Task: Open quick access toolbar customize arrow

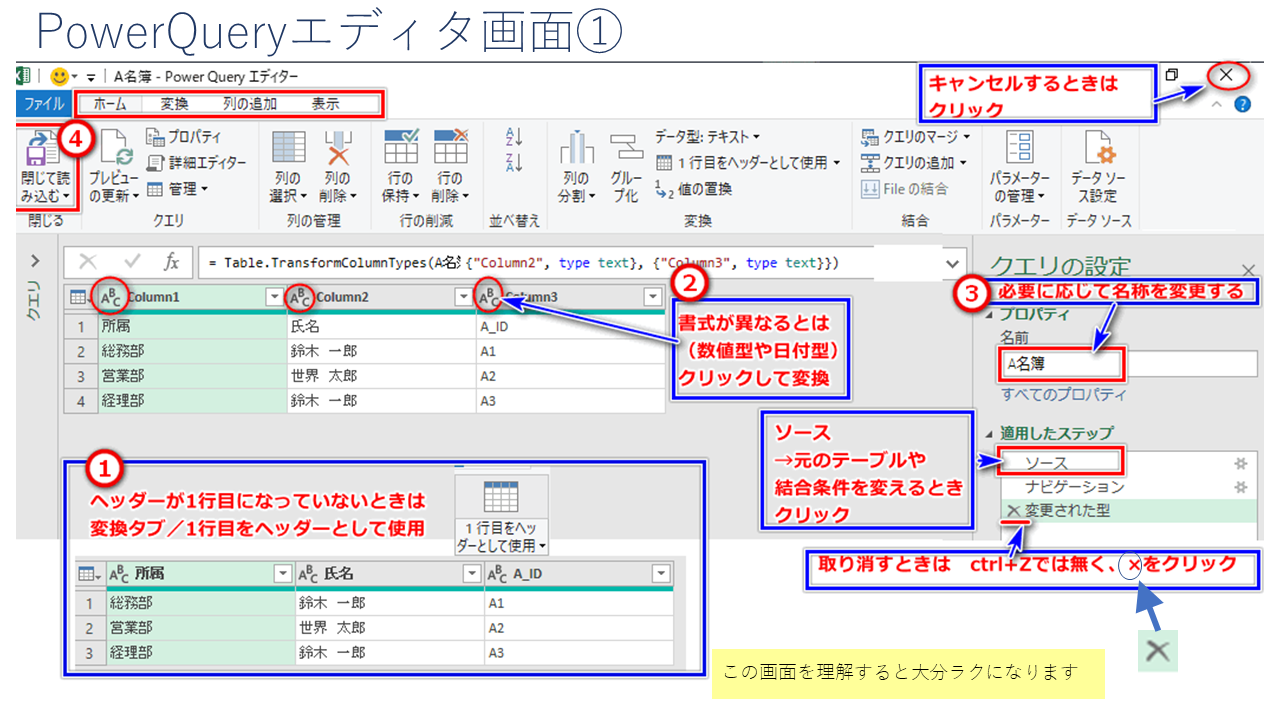Action: (x=90, y=76)
